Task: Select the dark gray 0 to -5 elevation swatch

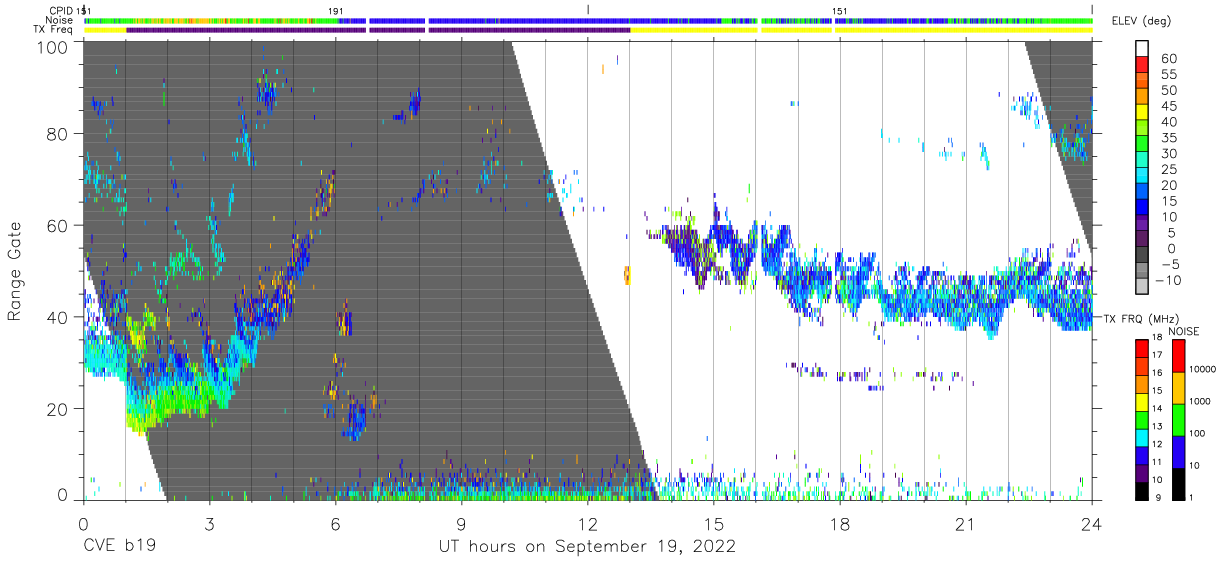Action: (x=1141, y=256)
